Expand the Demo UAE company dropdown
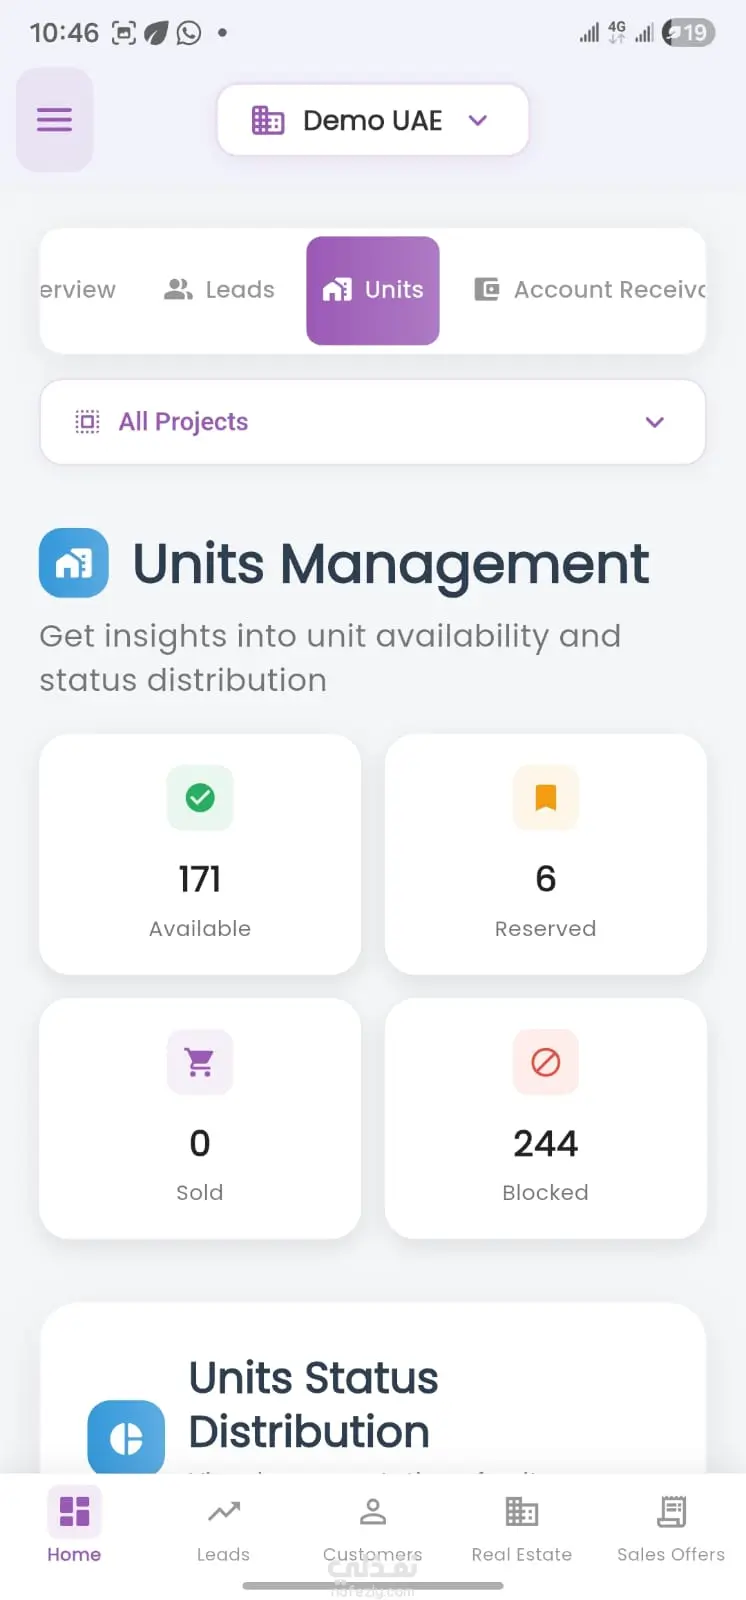This screenshot has width=746, height=1600. 478,120
